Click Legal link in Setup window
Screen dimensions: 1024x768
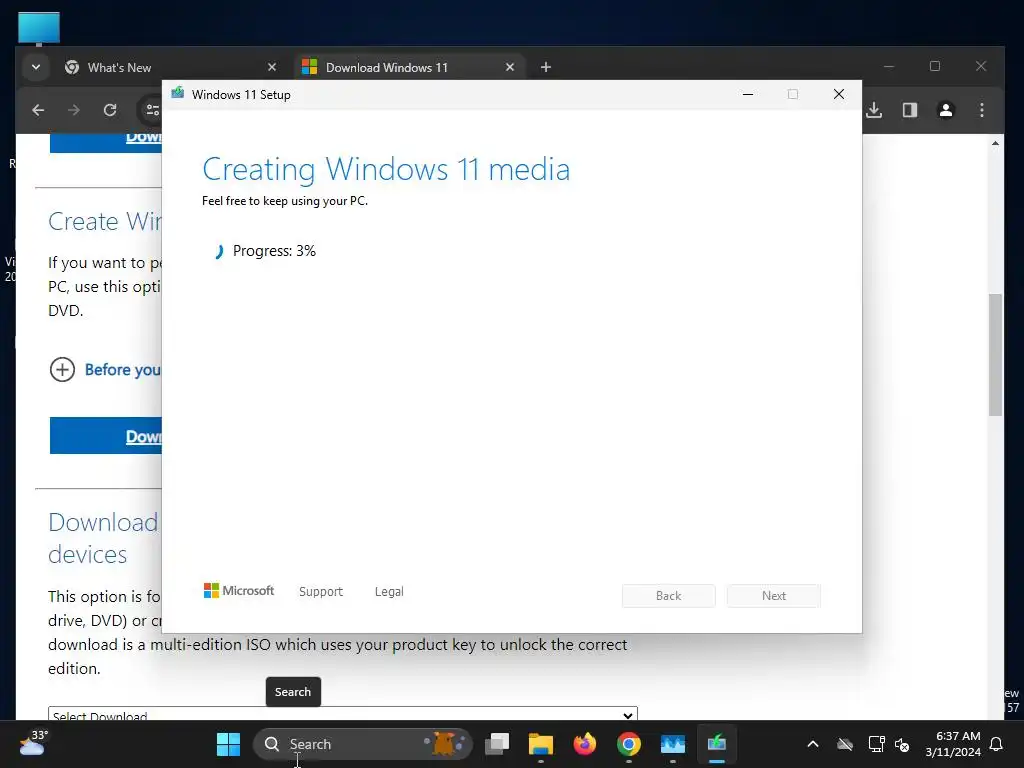point(389,592)
